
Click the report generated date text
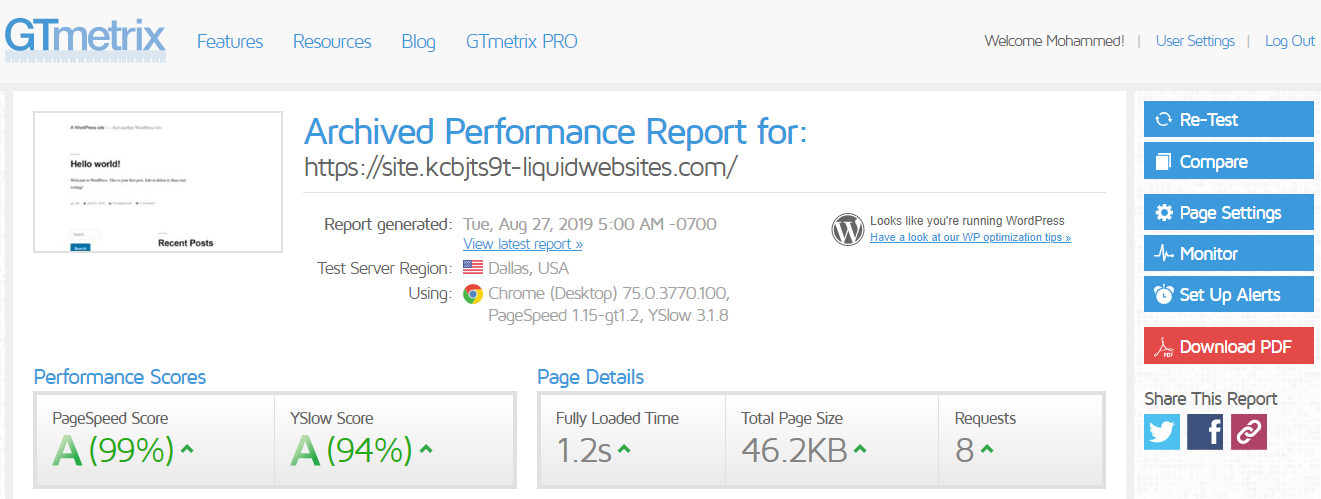pos(590,224)
